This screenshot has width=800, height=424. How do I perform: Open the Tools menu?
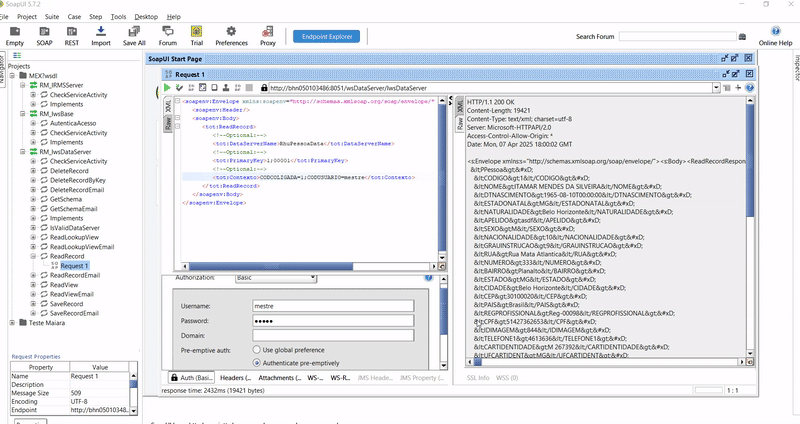tap(118, 16)
